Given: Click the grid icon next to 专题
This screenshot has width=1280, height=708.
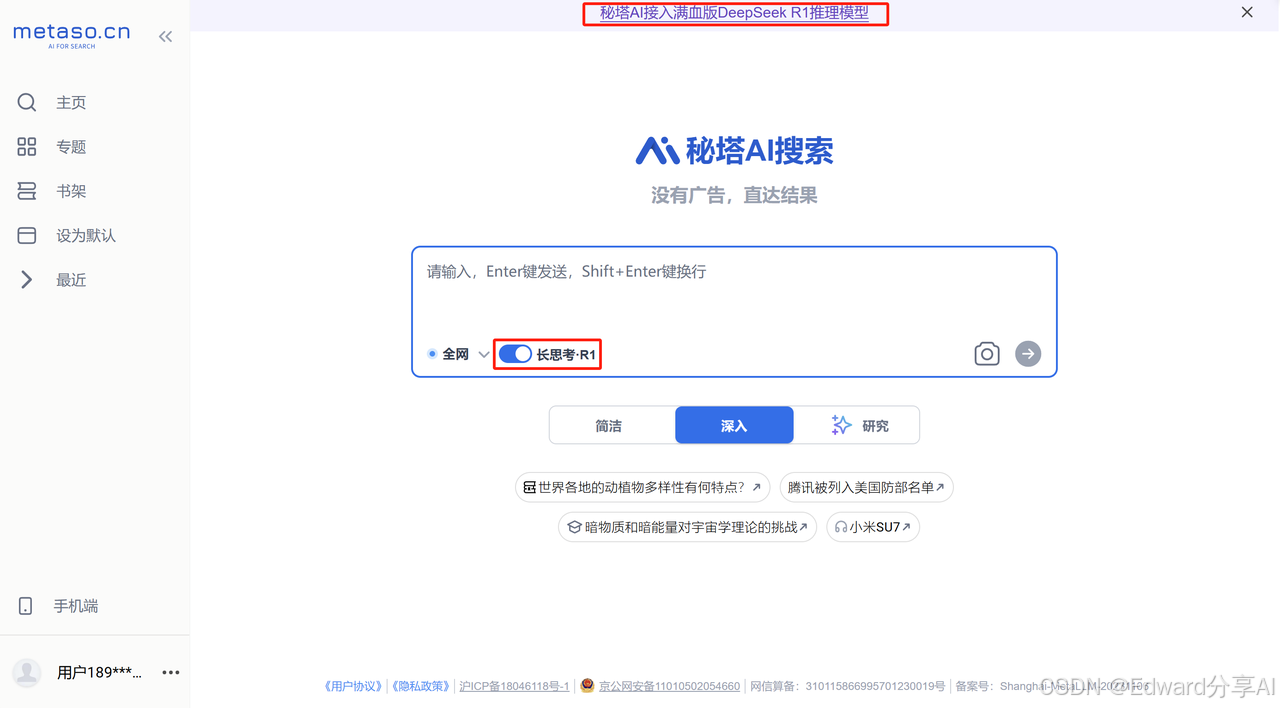Looking at the screenshot, I should click(27, 147).
